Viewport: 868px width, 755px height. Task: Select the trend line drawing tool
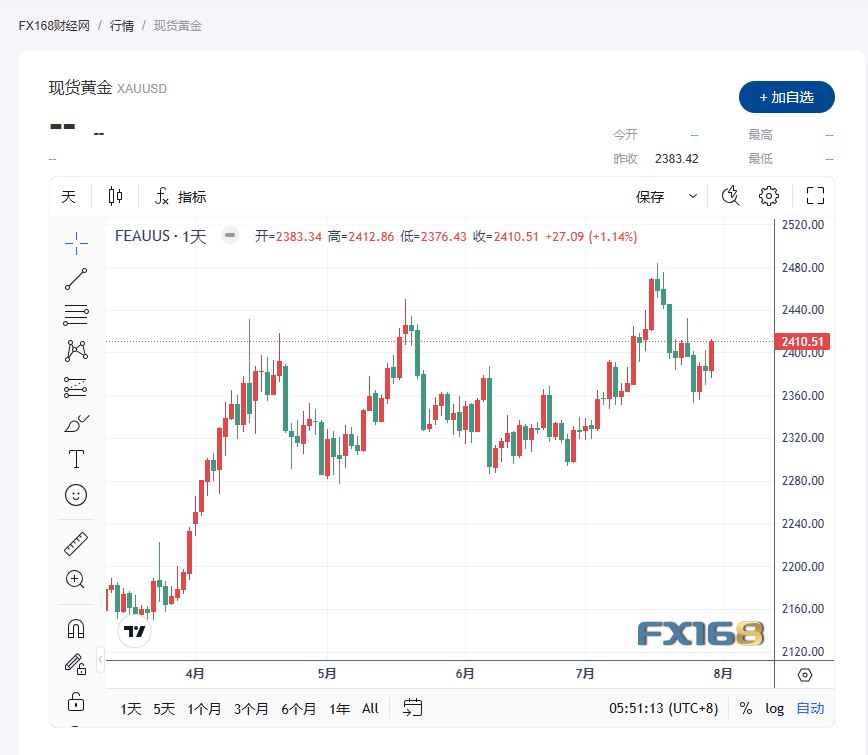(76, 279)
